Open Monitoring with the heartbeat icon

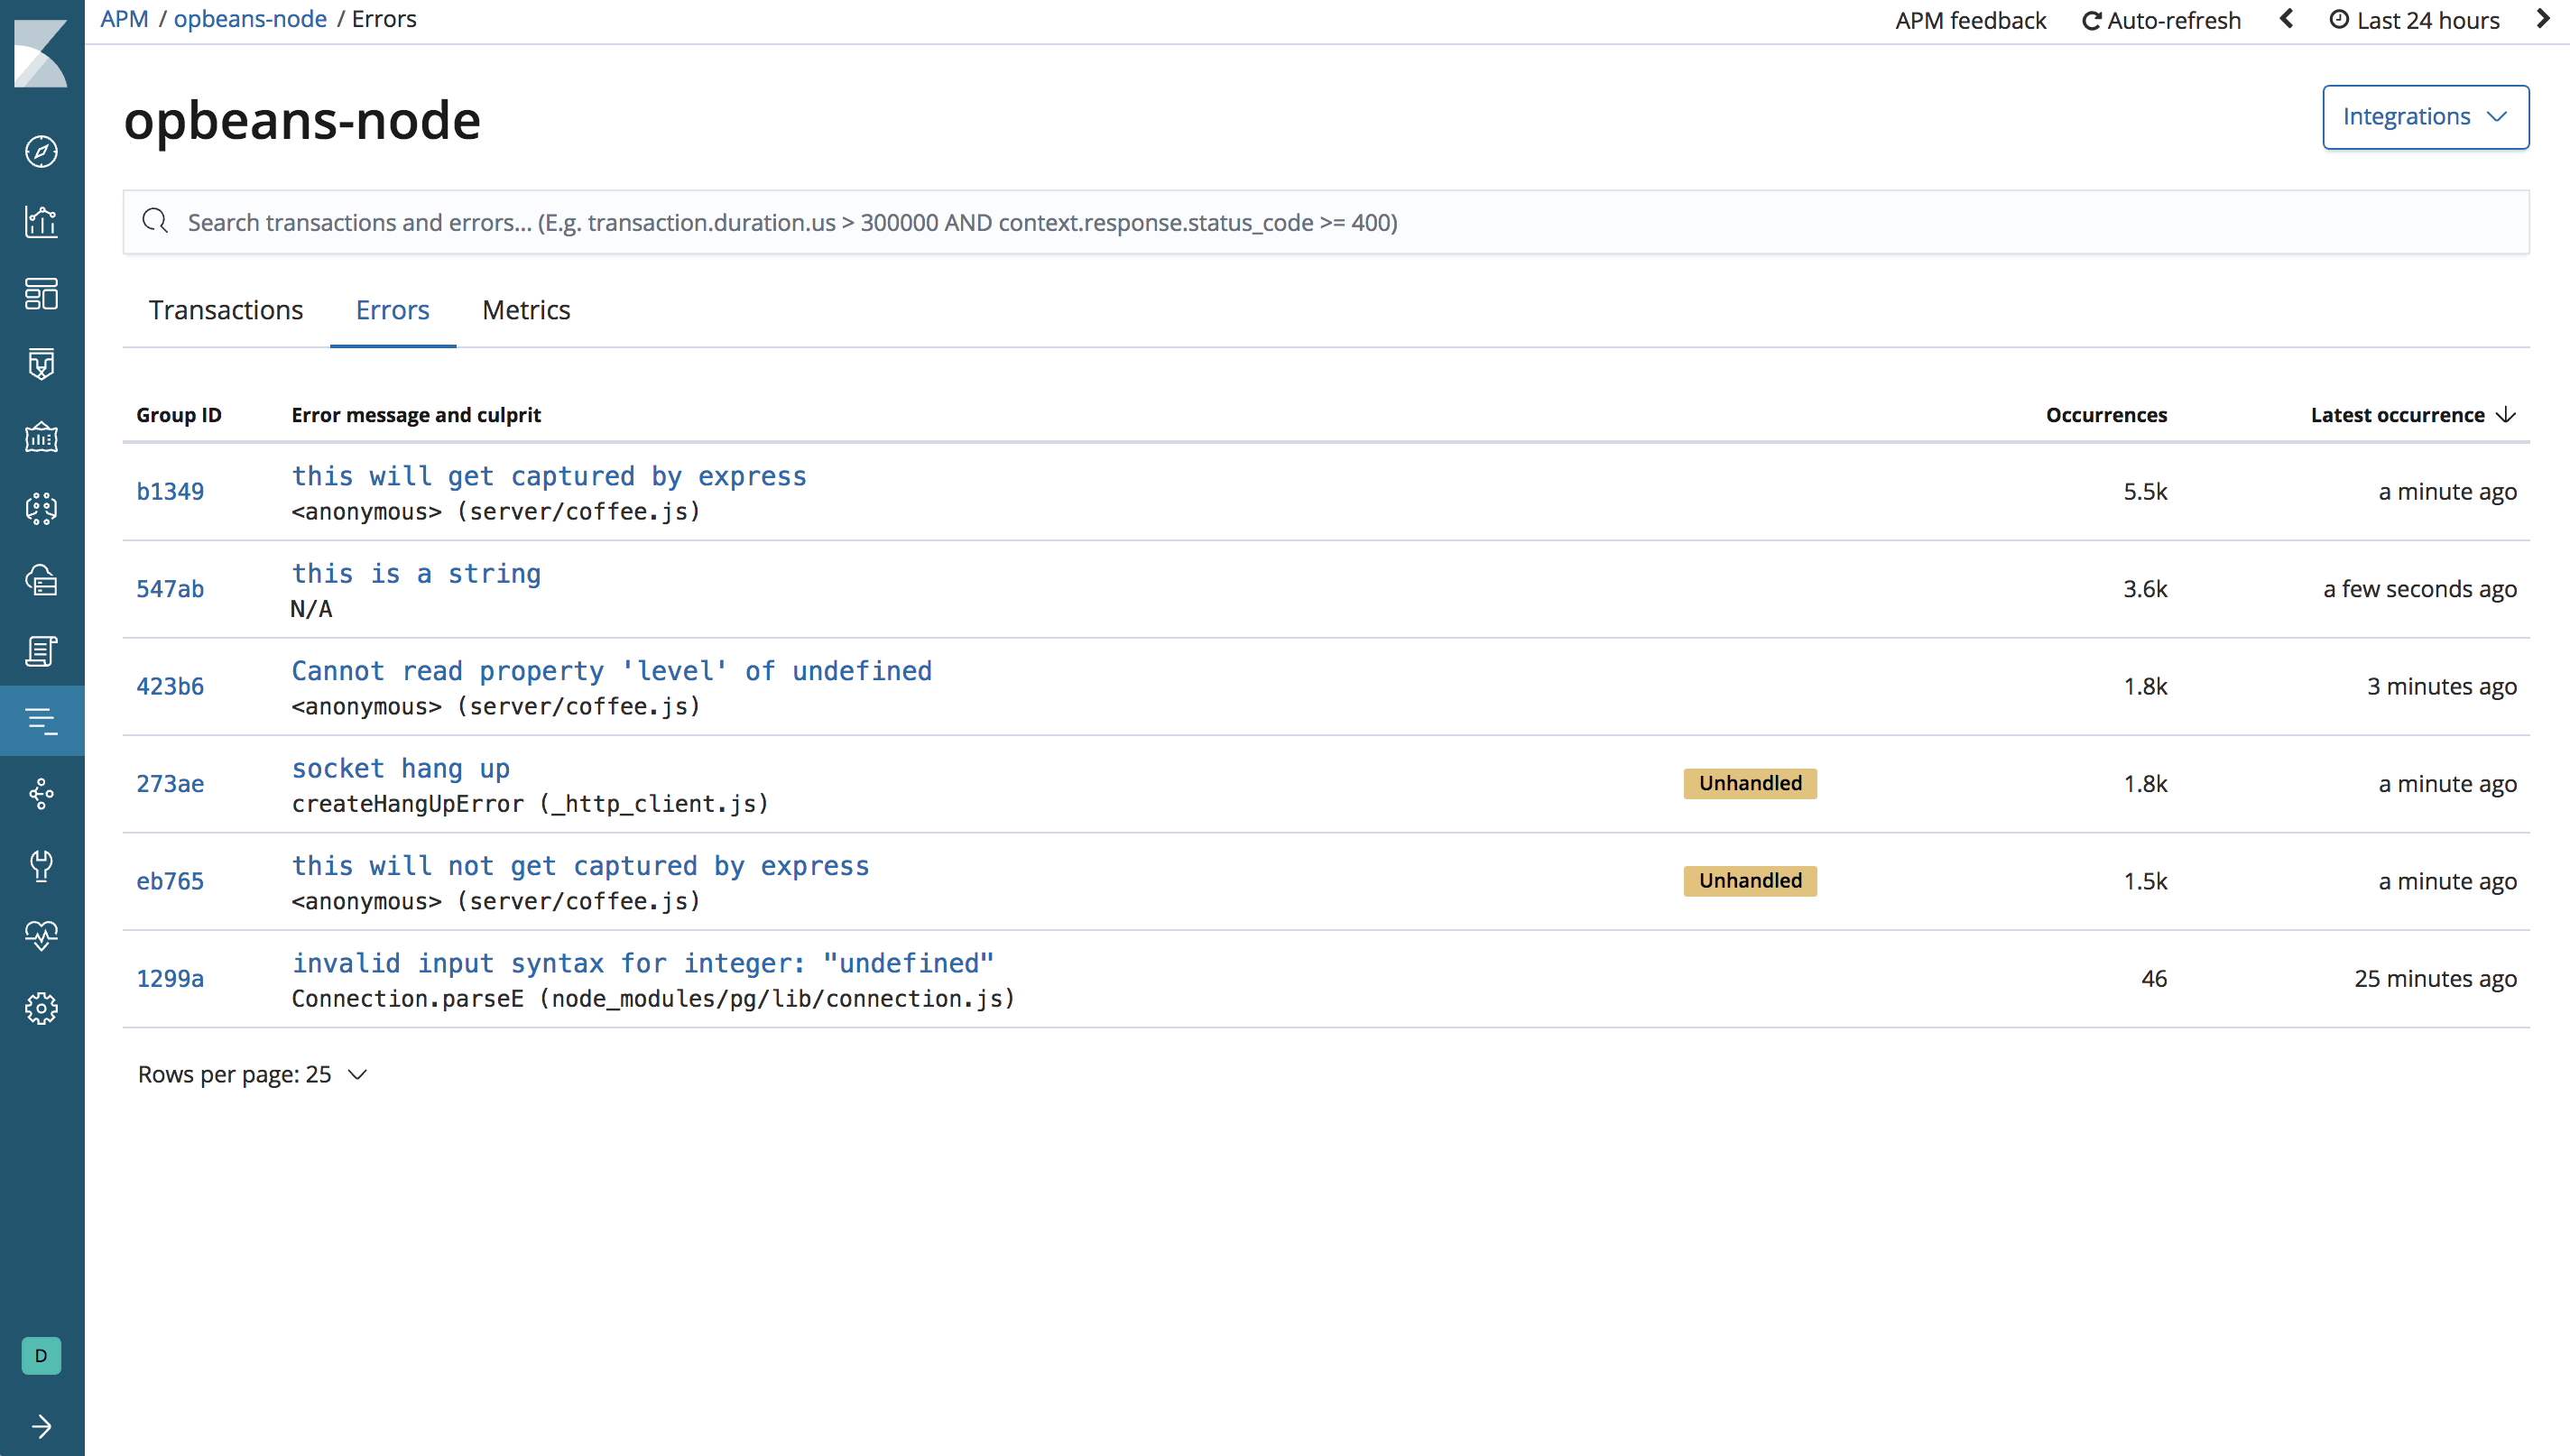point(41,936)
